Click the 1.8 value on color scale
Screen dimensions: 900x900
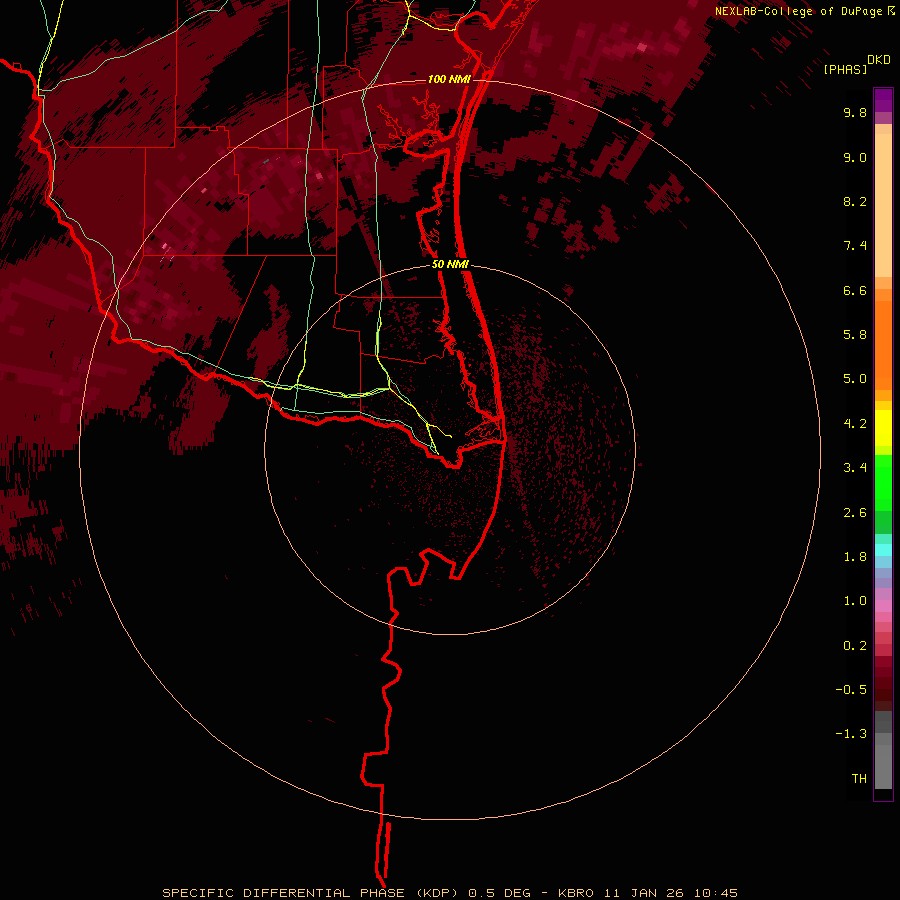(x=855, y=557)
